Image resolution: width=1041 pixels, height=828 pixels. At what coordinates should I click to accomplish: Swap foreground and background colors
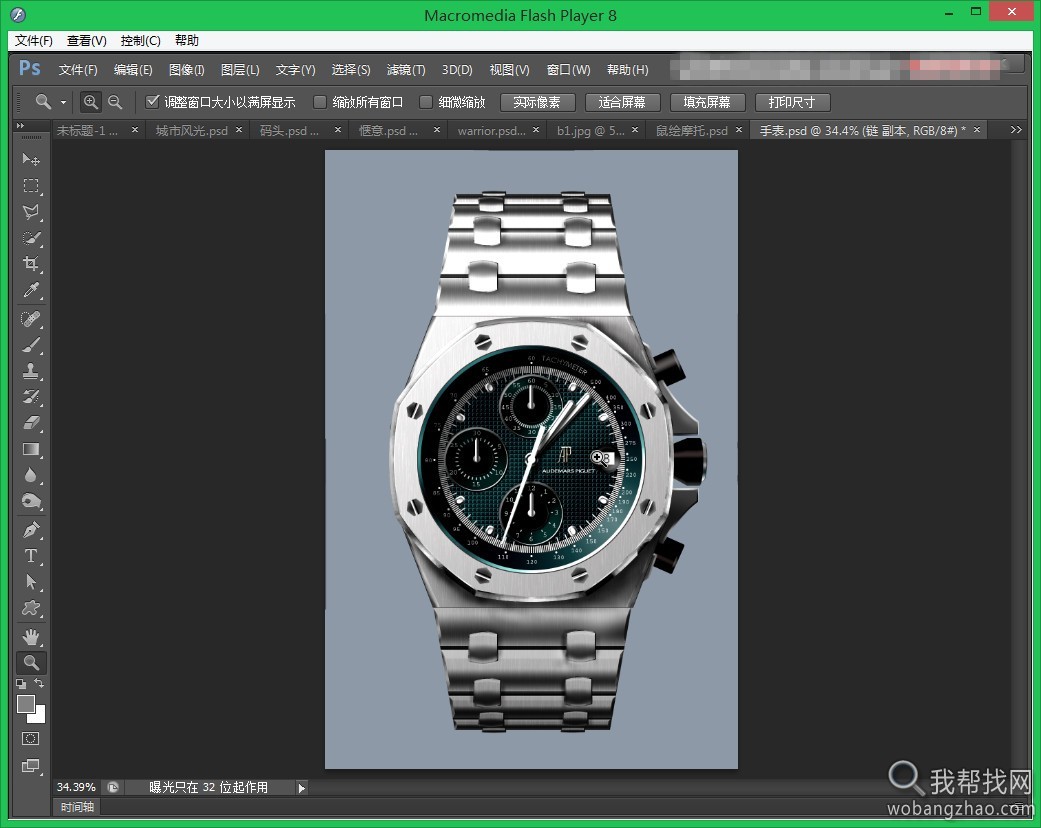click(x=39, y=683)
